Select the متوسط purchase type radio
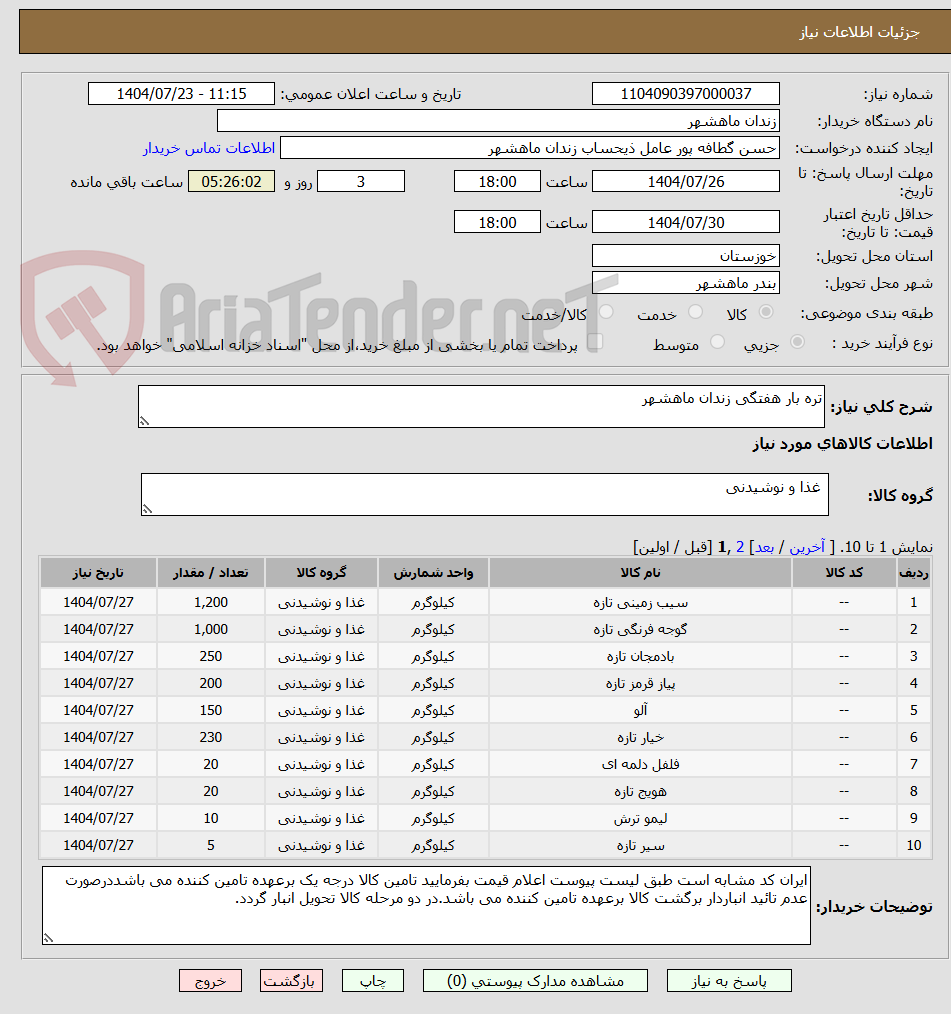 point(718,342)
